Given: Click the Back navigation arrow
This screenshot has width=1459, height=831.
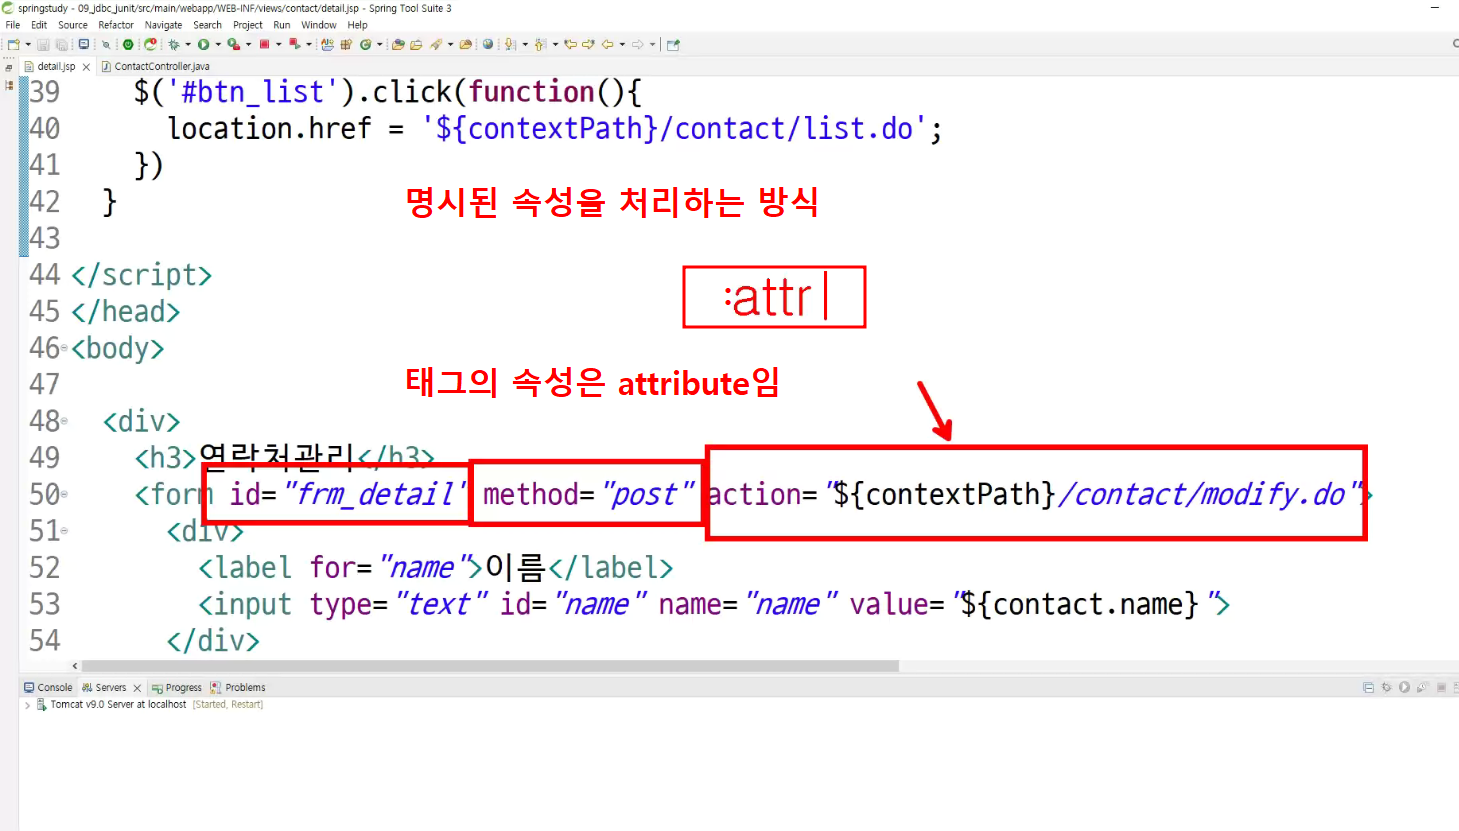Looking at the screenshot, I should pos(607,44).
